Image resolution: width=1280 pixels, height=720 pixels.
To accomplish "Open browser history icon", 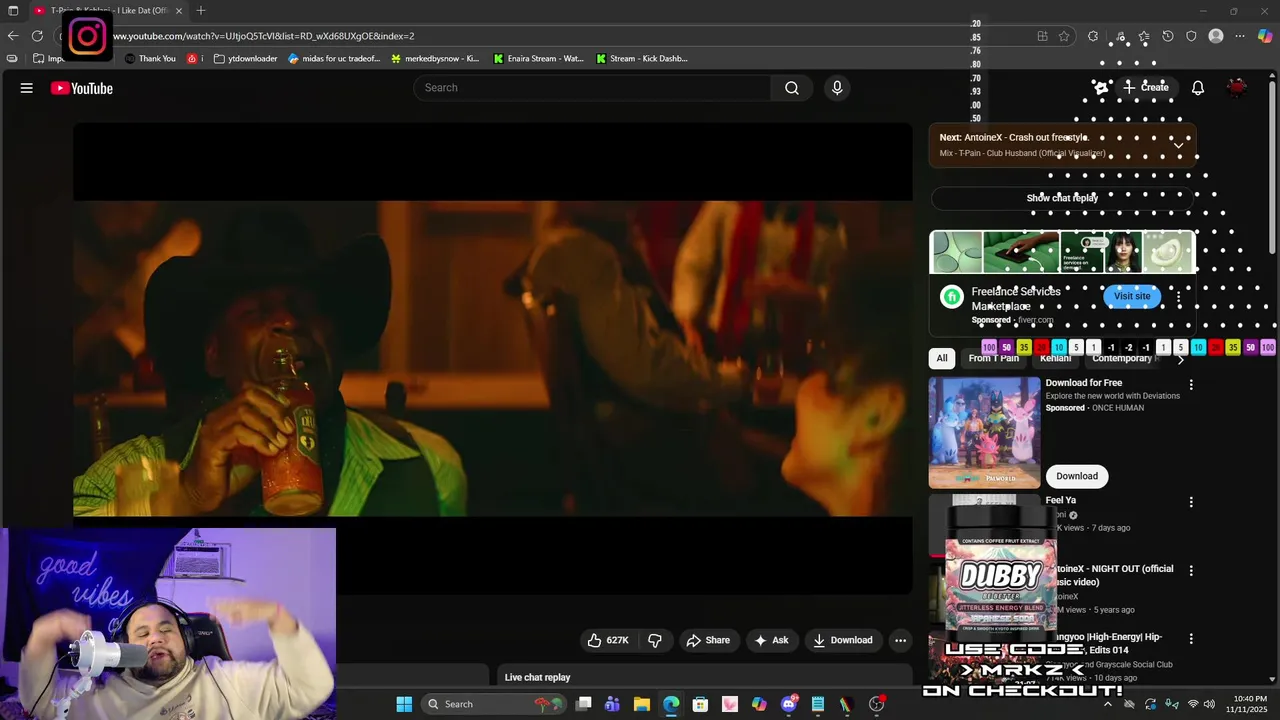I will click(1167, 36).
